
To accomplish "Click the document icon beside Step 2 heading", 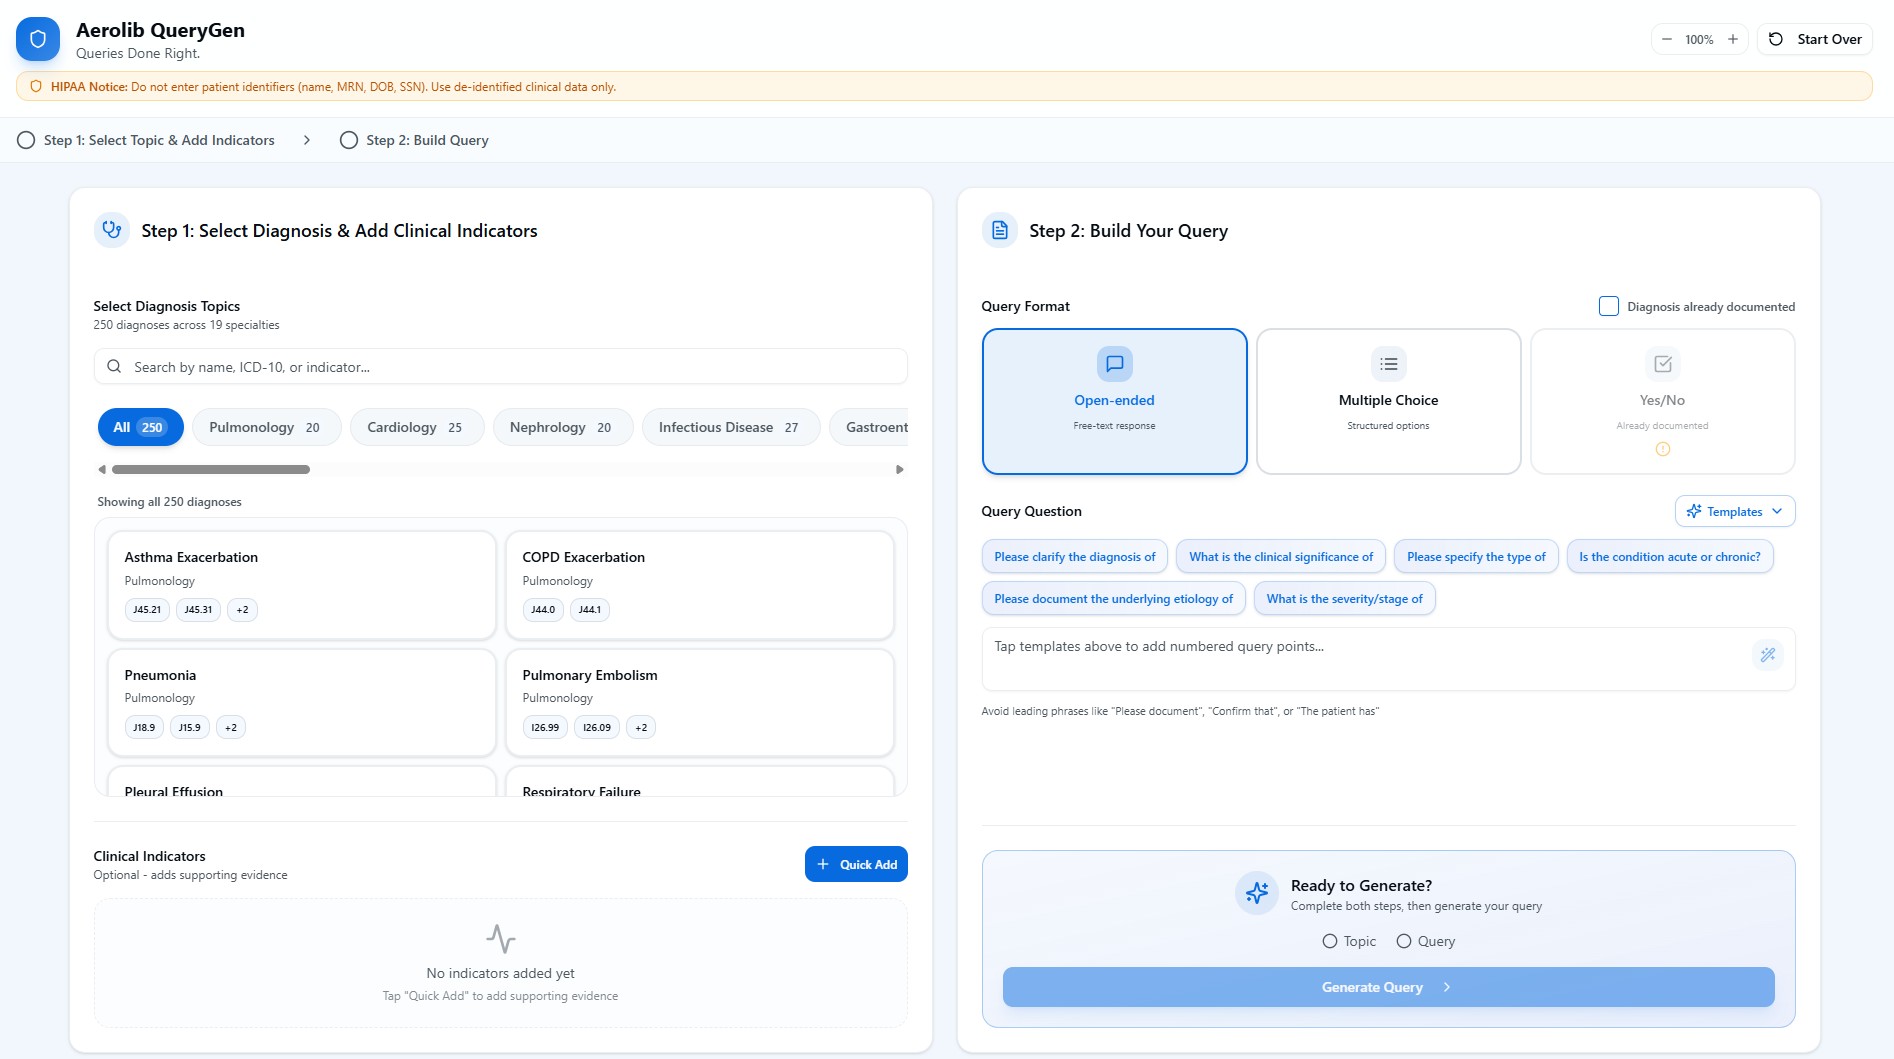I will click(x=999, y=229).
